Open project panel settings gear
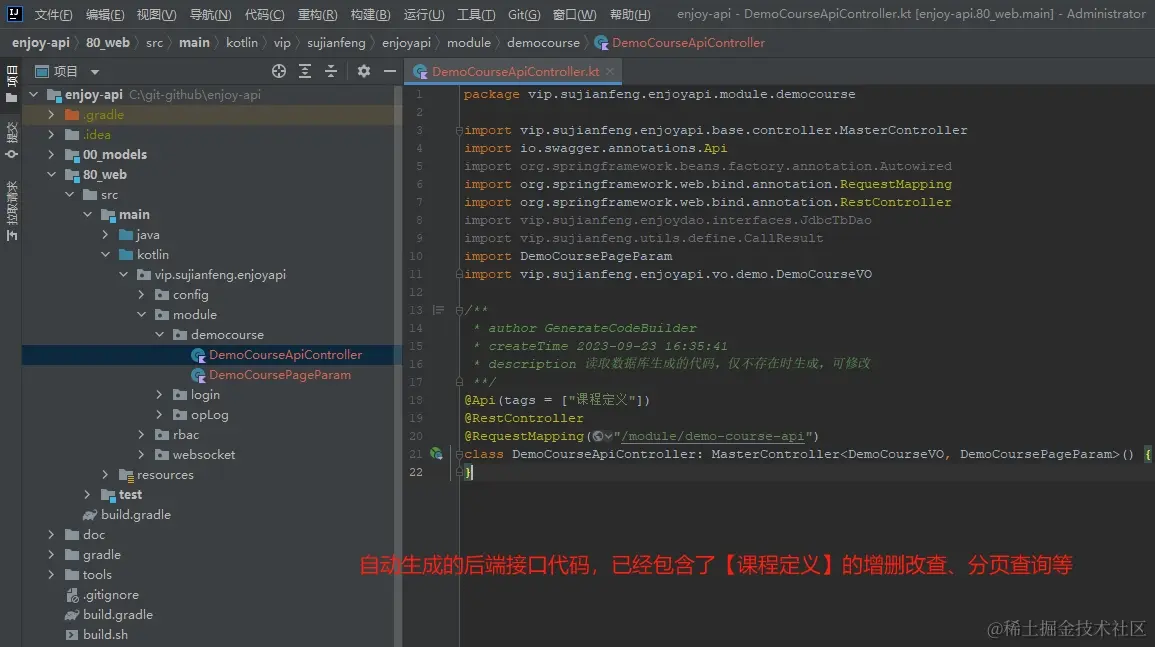Screen dimensions: 1155x647 tap(364, 71)
